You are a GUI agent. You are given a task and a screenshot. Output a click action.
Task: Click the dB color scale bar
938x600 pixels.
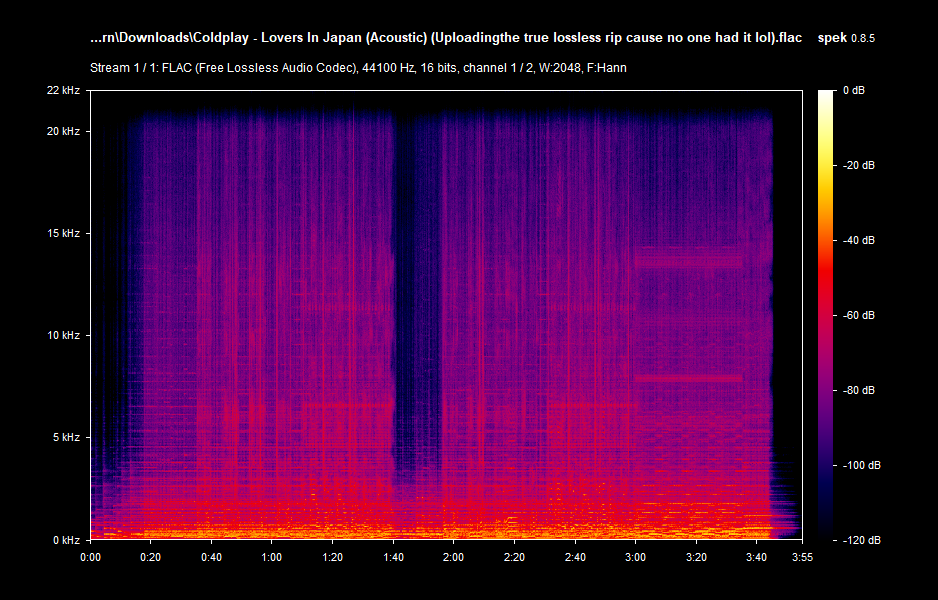pos(826,315)
